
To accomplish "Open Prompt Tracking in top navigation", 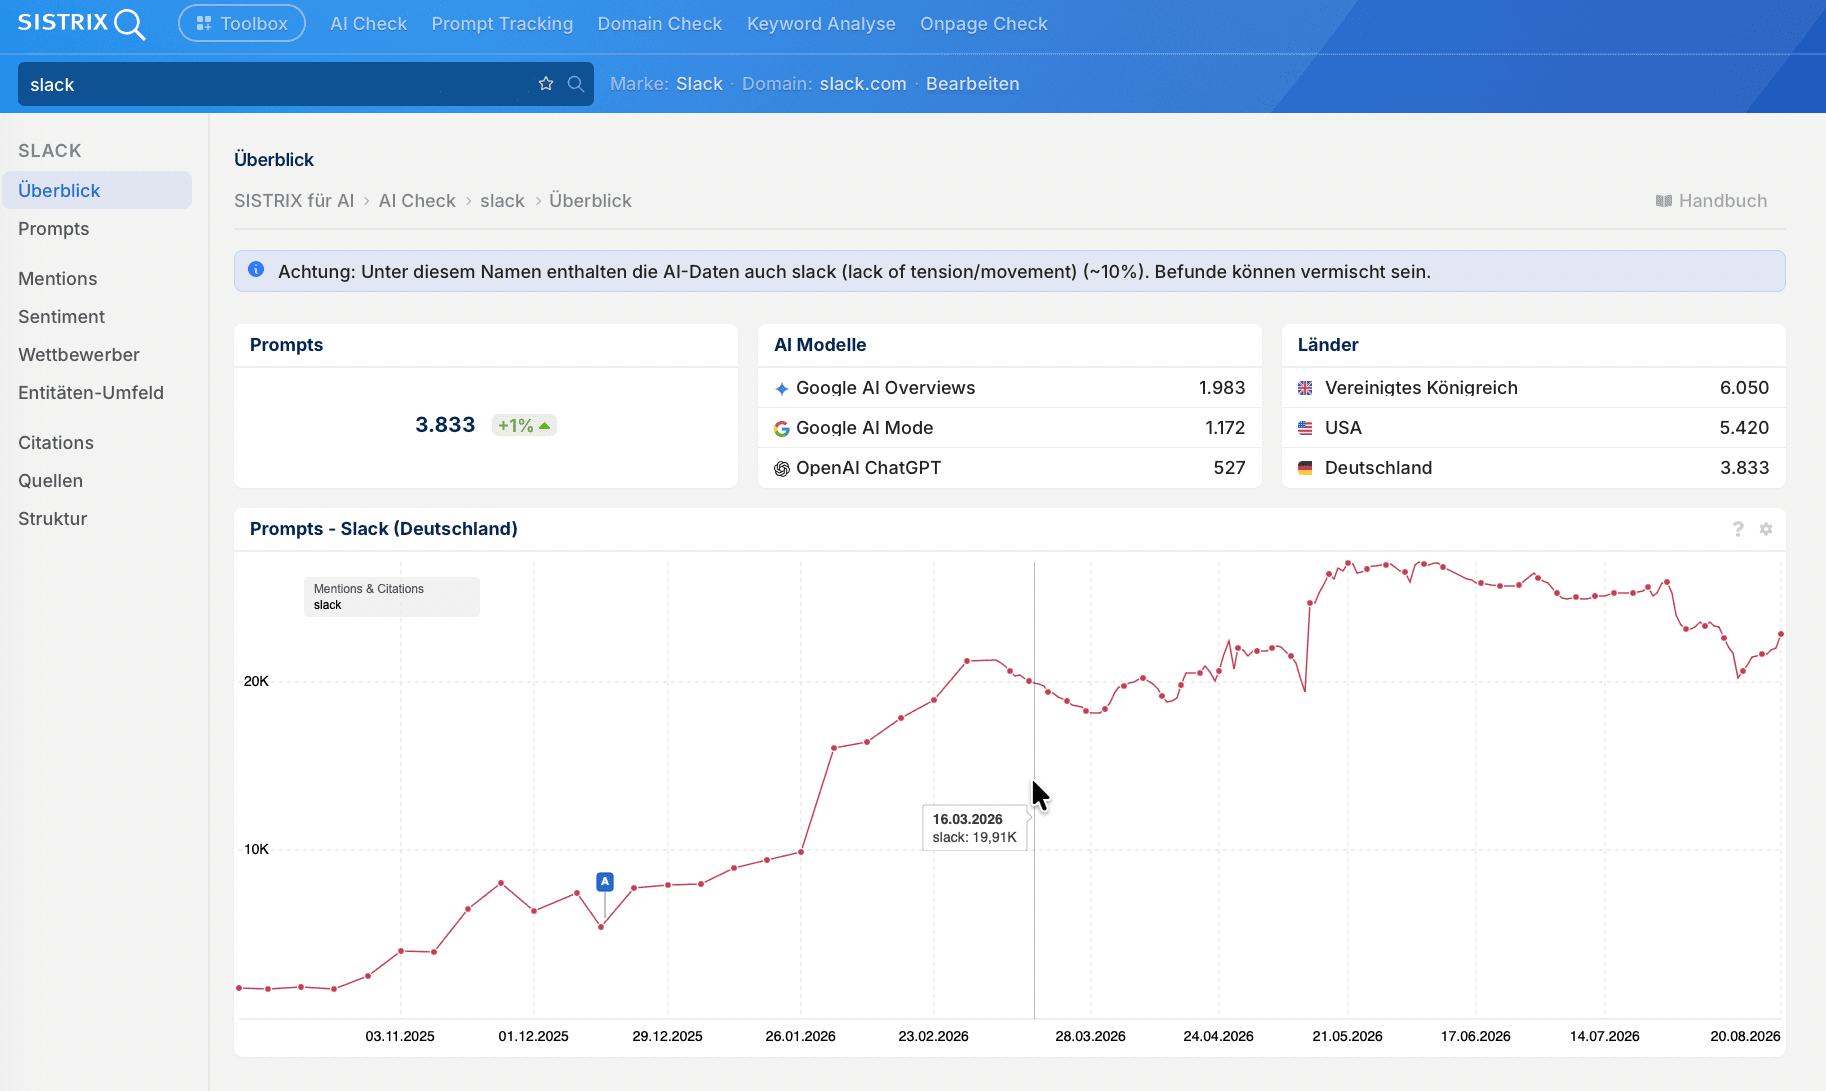I will [x=503, y=23].
